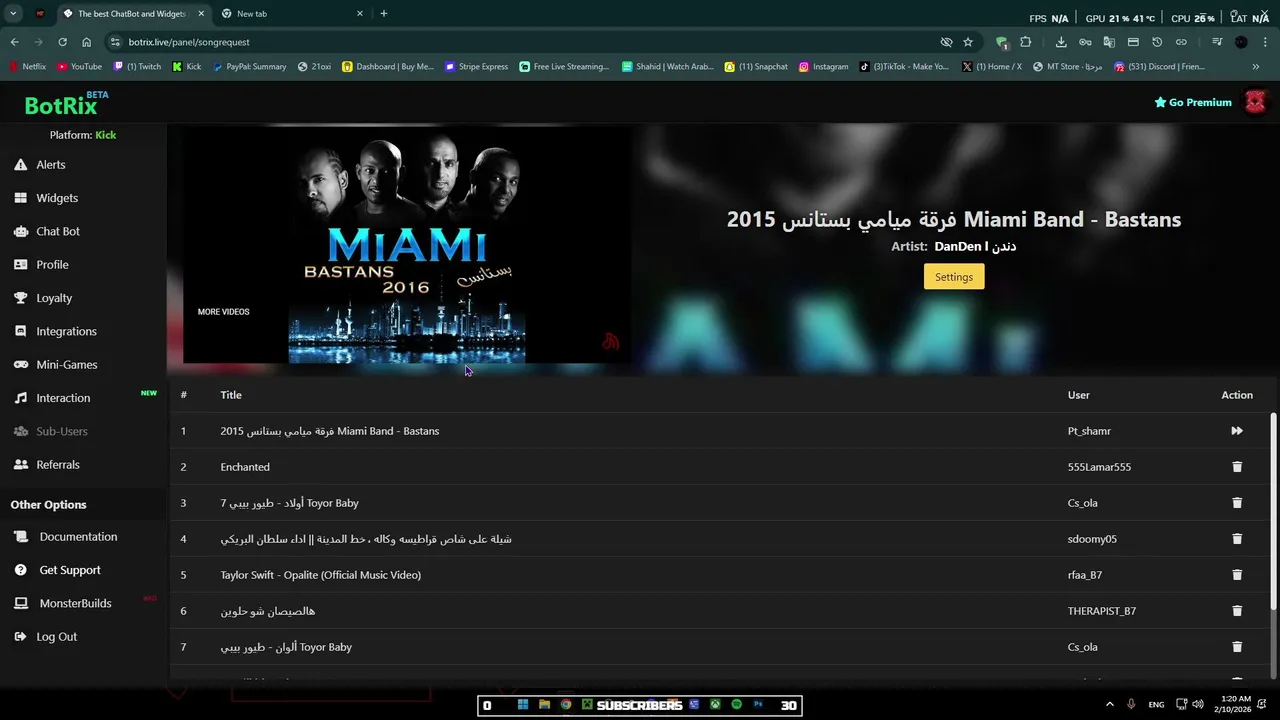Viewport: 1280px width, 720px height.
Task: Select user Pt_shamr in row 1
Action: [x=1089, y=431]
